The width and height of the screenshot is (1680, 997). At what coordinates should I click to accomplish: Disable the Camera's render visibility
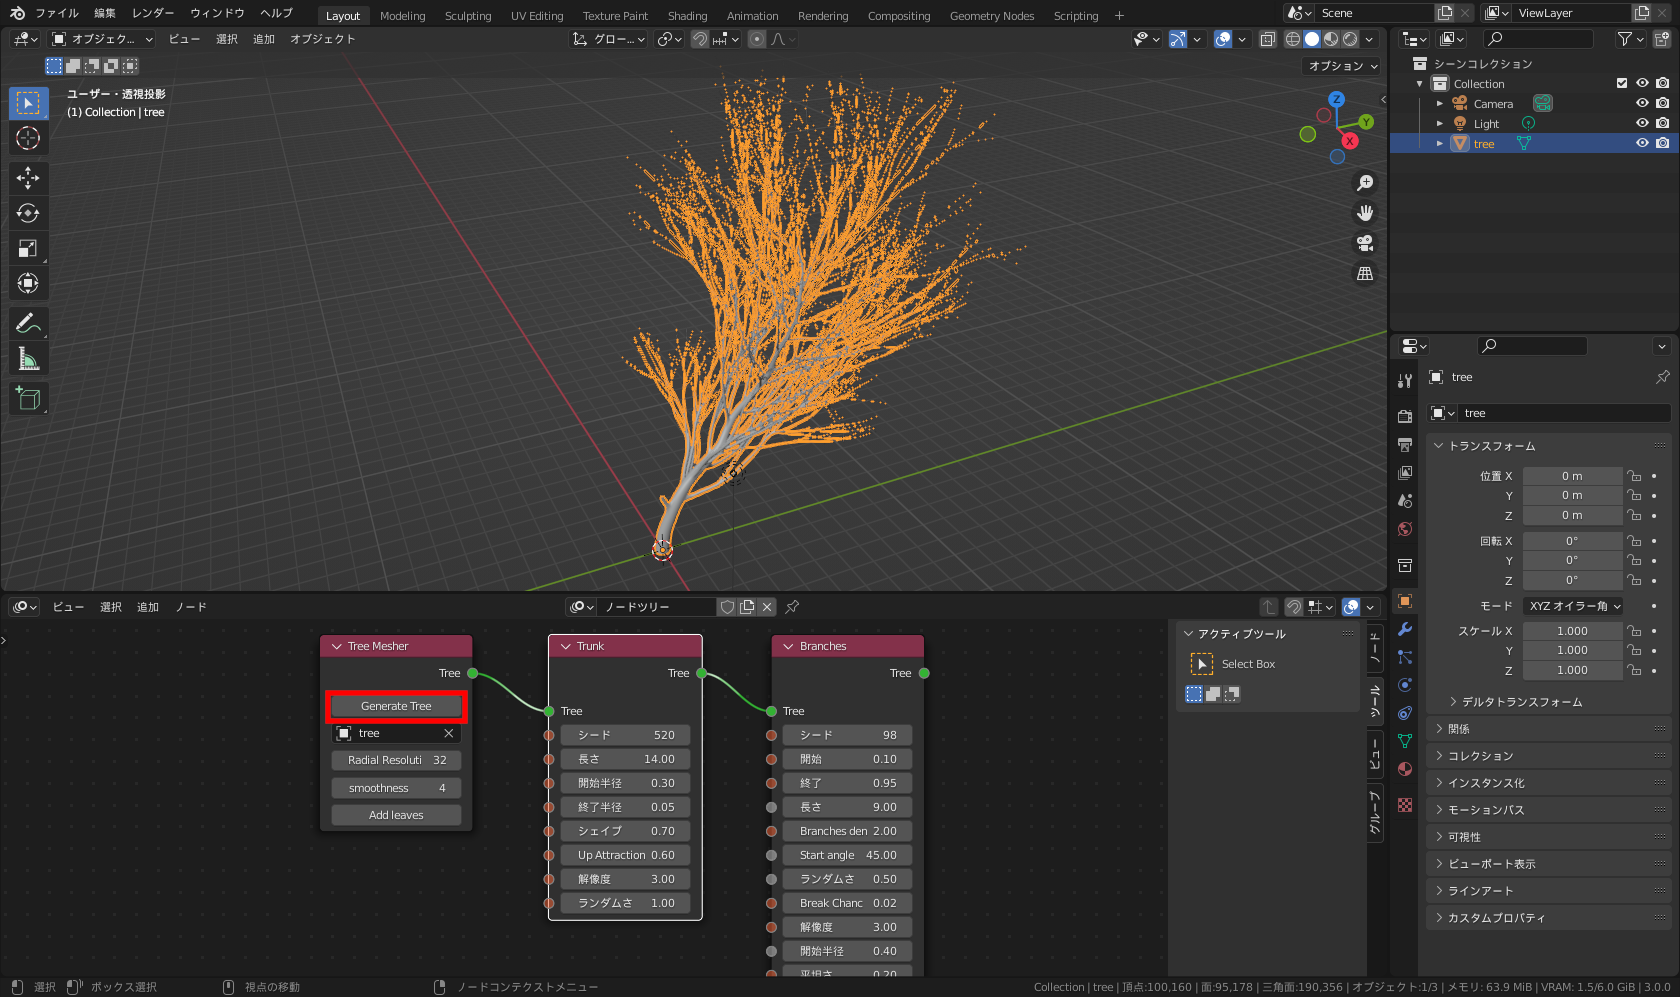click(1663, 103)
